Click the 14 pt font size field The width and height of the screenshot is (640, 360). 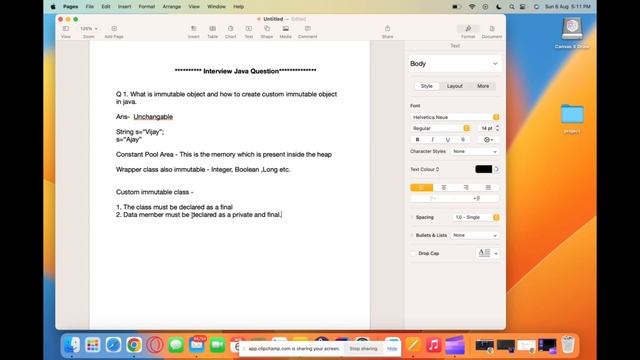pyautogui.click(x=486, y=128)
